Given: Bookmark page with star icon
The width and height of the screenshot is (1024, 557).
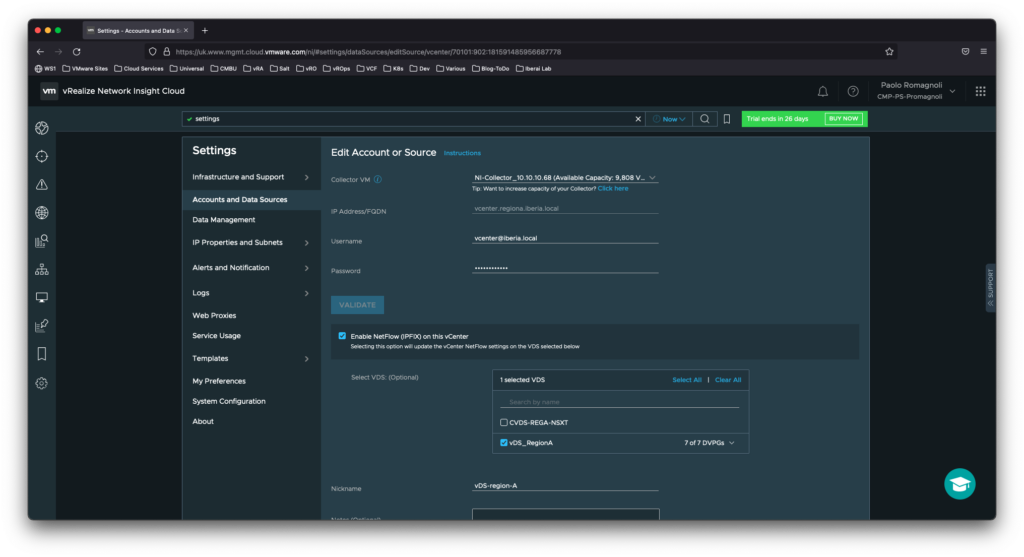Looking at the screenshot, I should point(889,52).
